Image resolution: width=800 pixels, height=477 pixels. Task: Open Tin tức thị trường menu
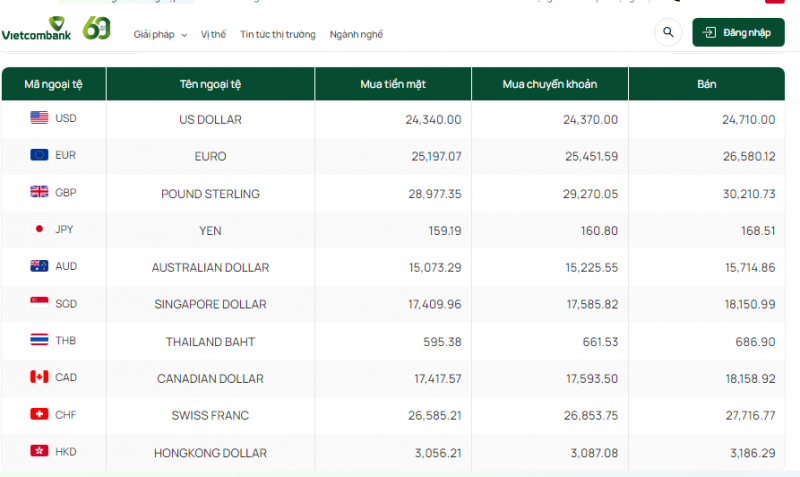pos(278,35)
